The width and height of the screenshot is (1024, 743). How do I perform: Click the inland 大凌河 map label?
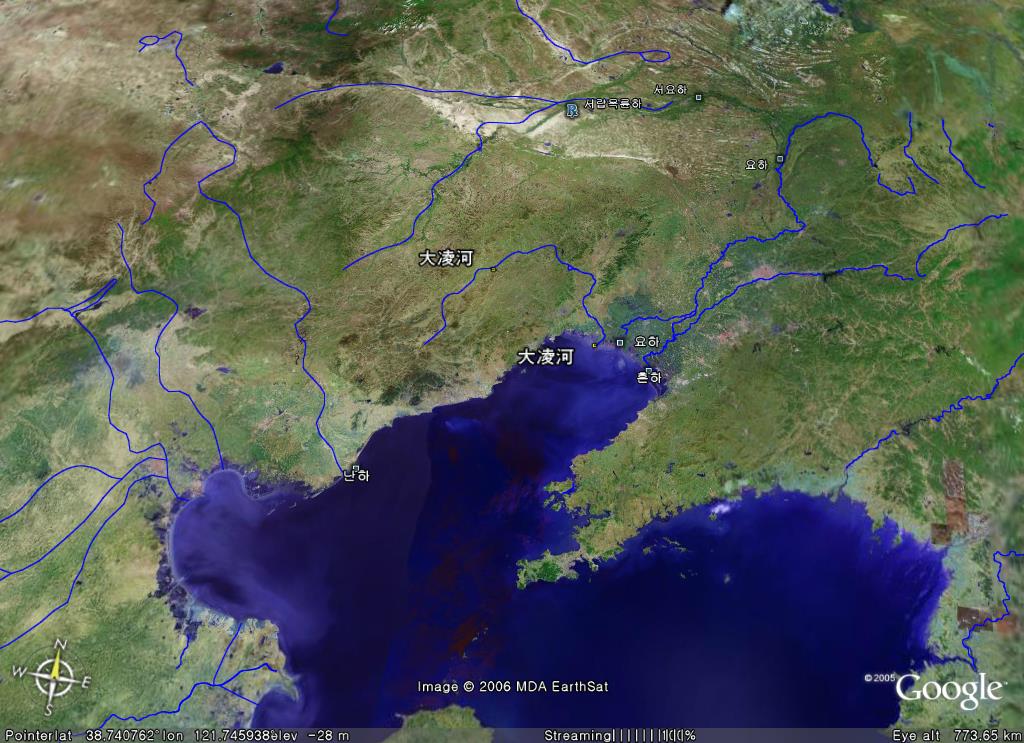445,258
